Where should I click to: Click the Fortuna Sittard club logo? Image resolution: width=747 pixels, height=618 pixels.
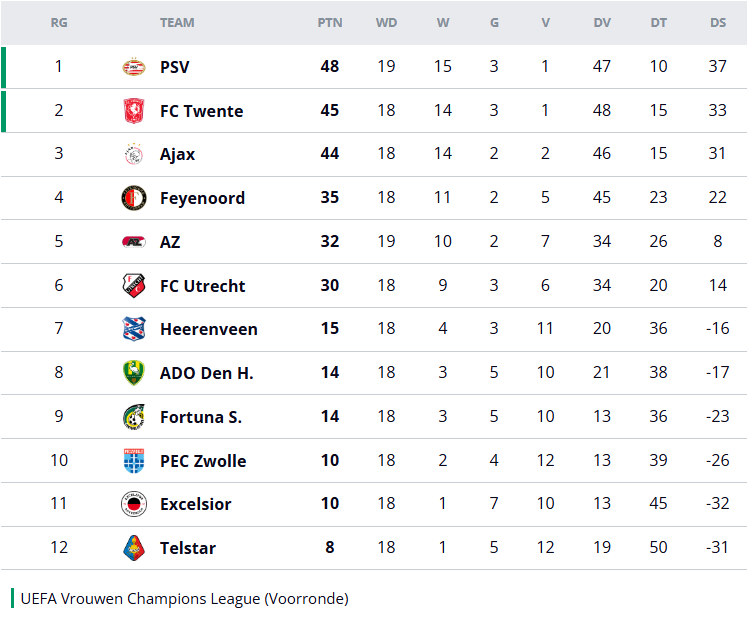[x=133, y=417]
